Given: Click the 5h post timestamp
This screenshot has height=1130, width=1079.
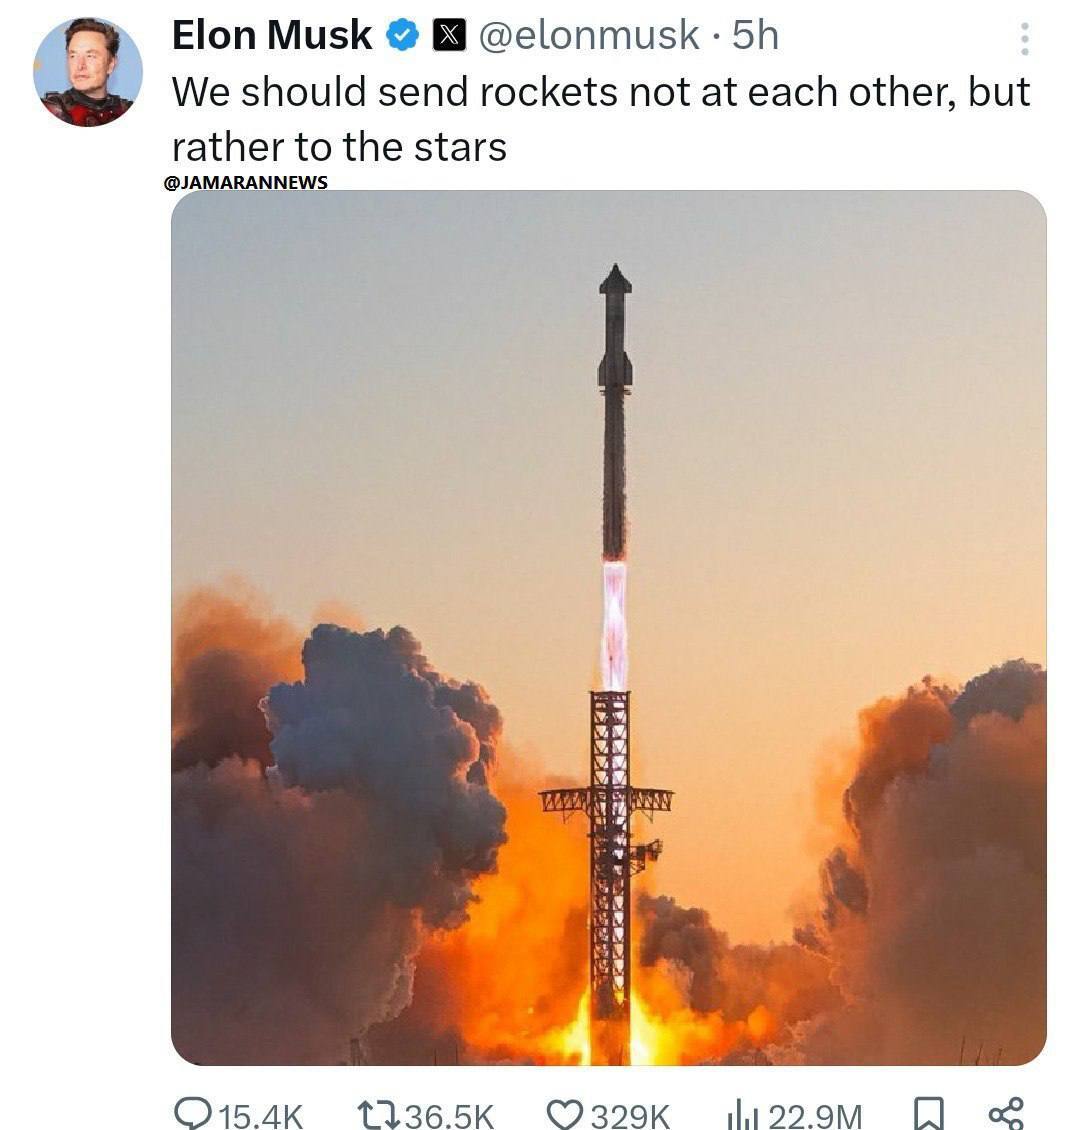Looking at the screenshot, I should 755,36.
